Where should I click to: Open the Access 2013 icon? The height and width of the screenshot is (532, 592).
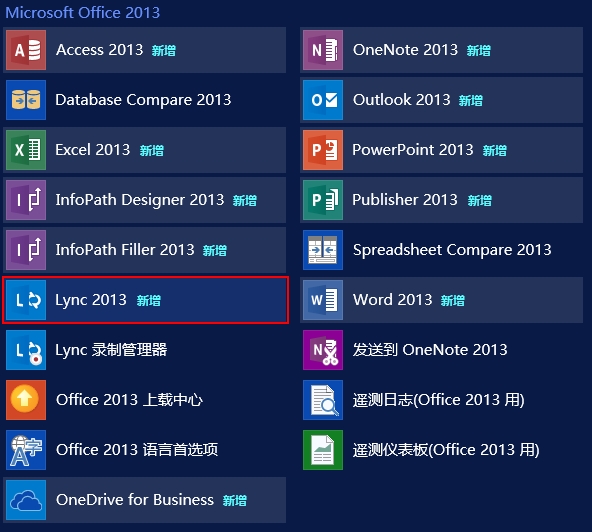tap(26, 50)
